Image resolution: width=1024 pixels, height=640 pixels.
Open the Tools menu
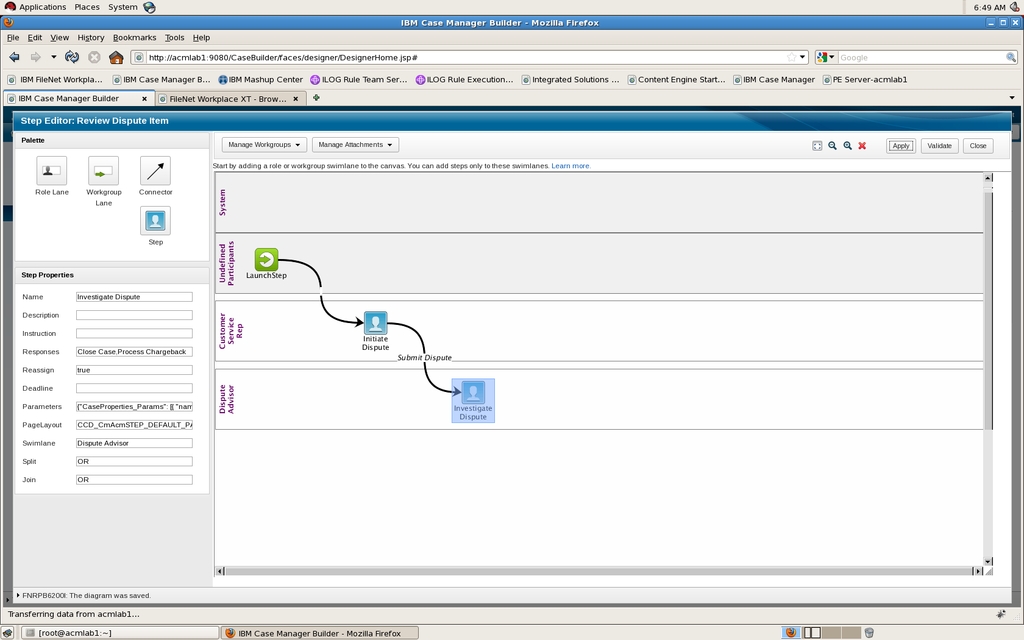(x=174, y=38)
